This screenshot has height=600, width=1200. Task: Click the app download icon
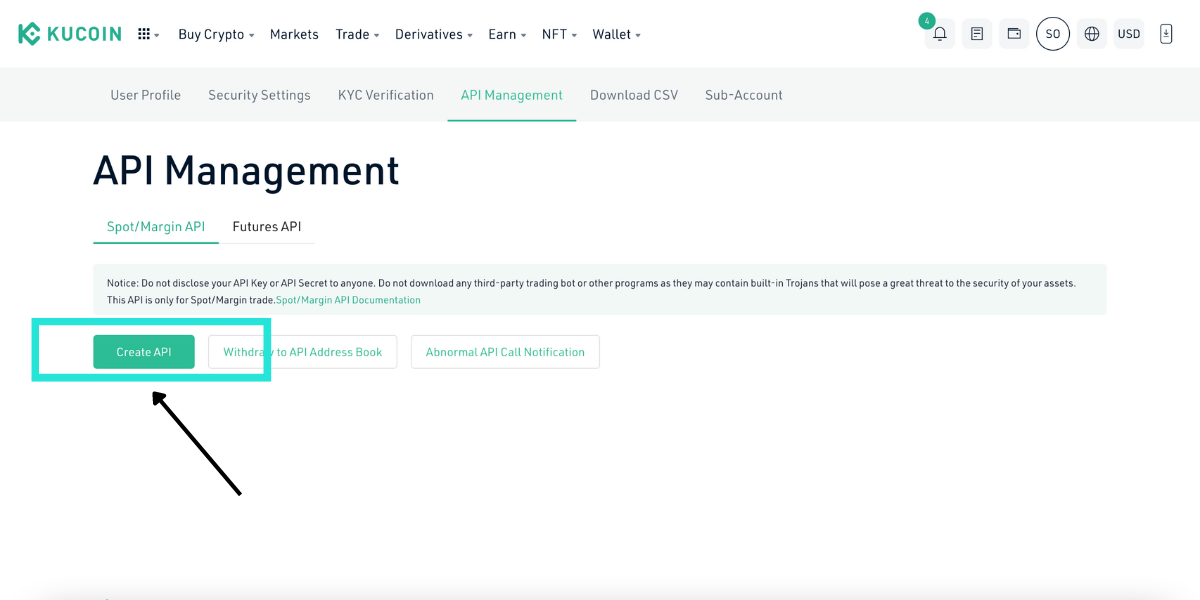click(1166, 34)
